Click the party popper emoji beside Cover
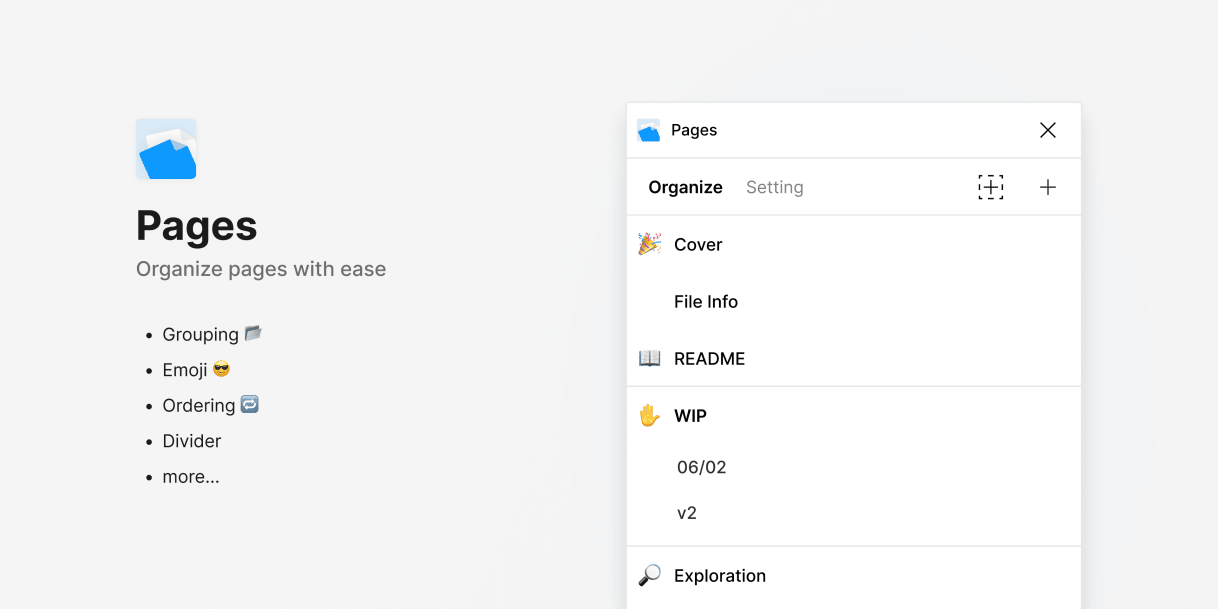This screenshot has width=1218, height=609. (650, 244)
